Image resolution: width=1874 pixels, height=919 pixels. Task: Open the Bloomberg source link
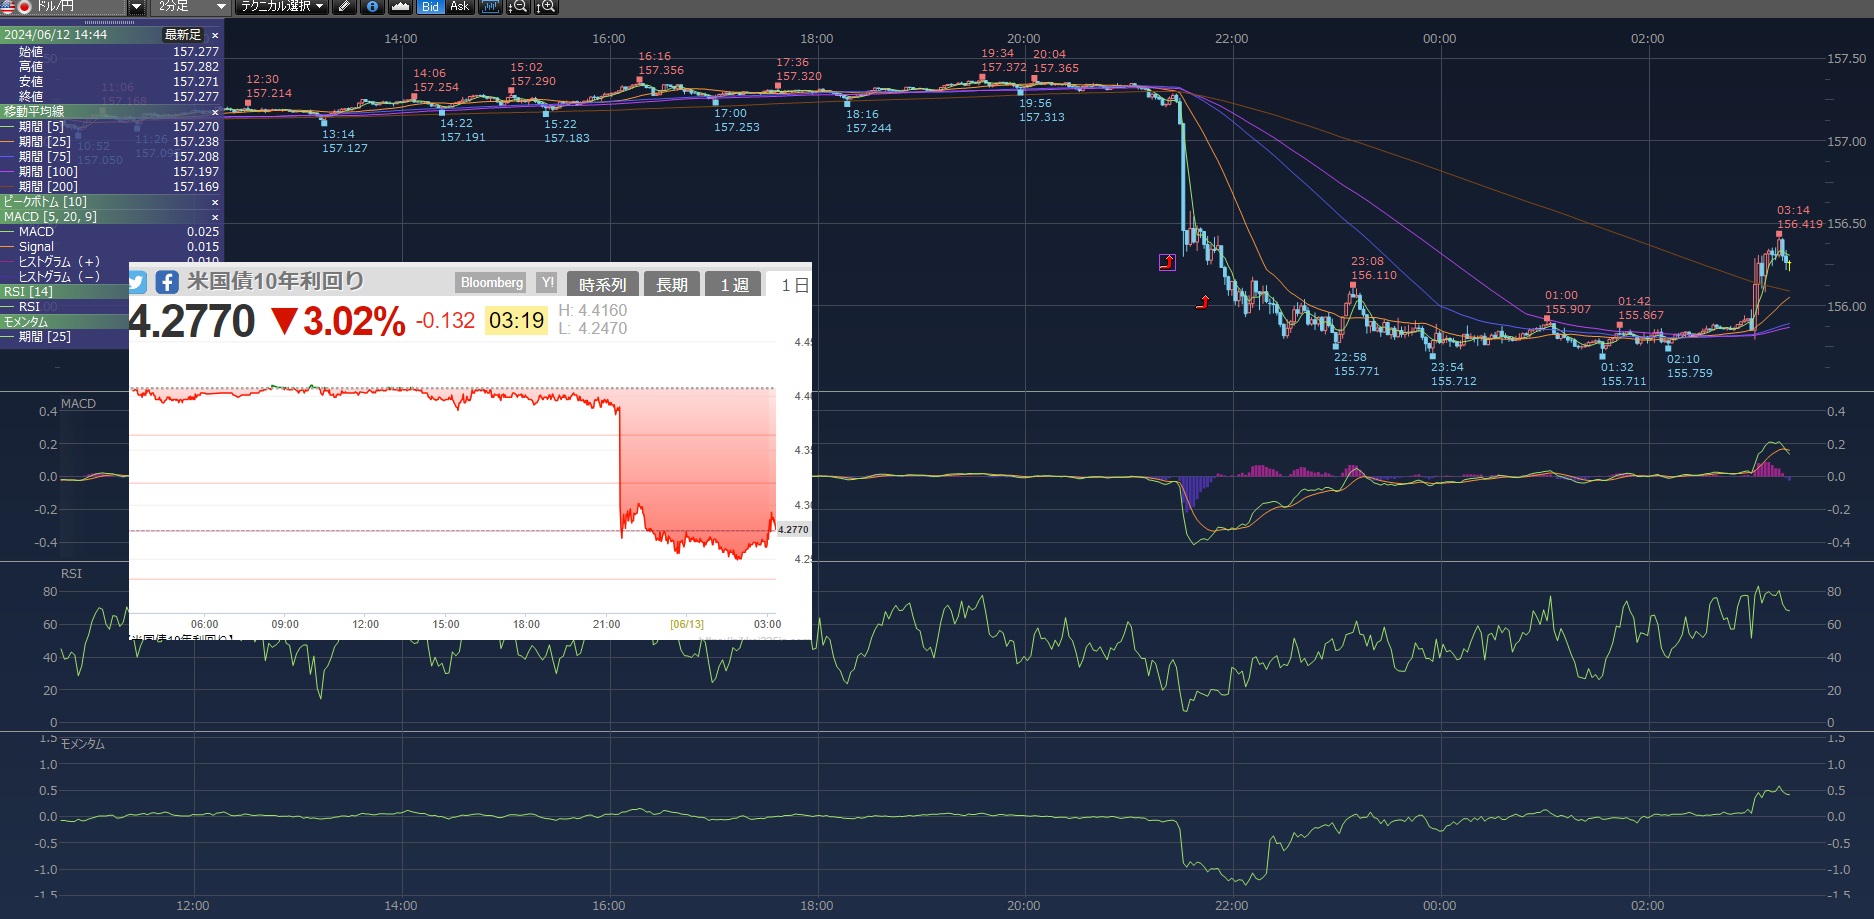click(x=491, y=283)
